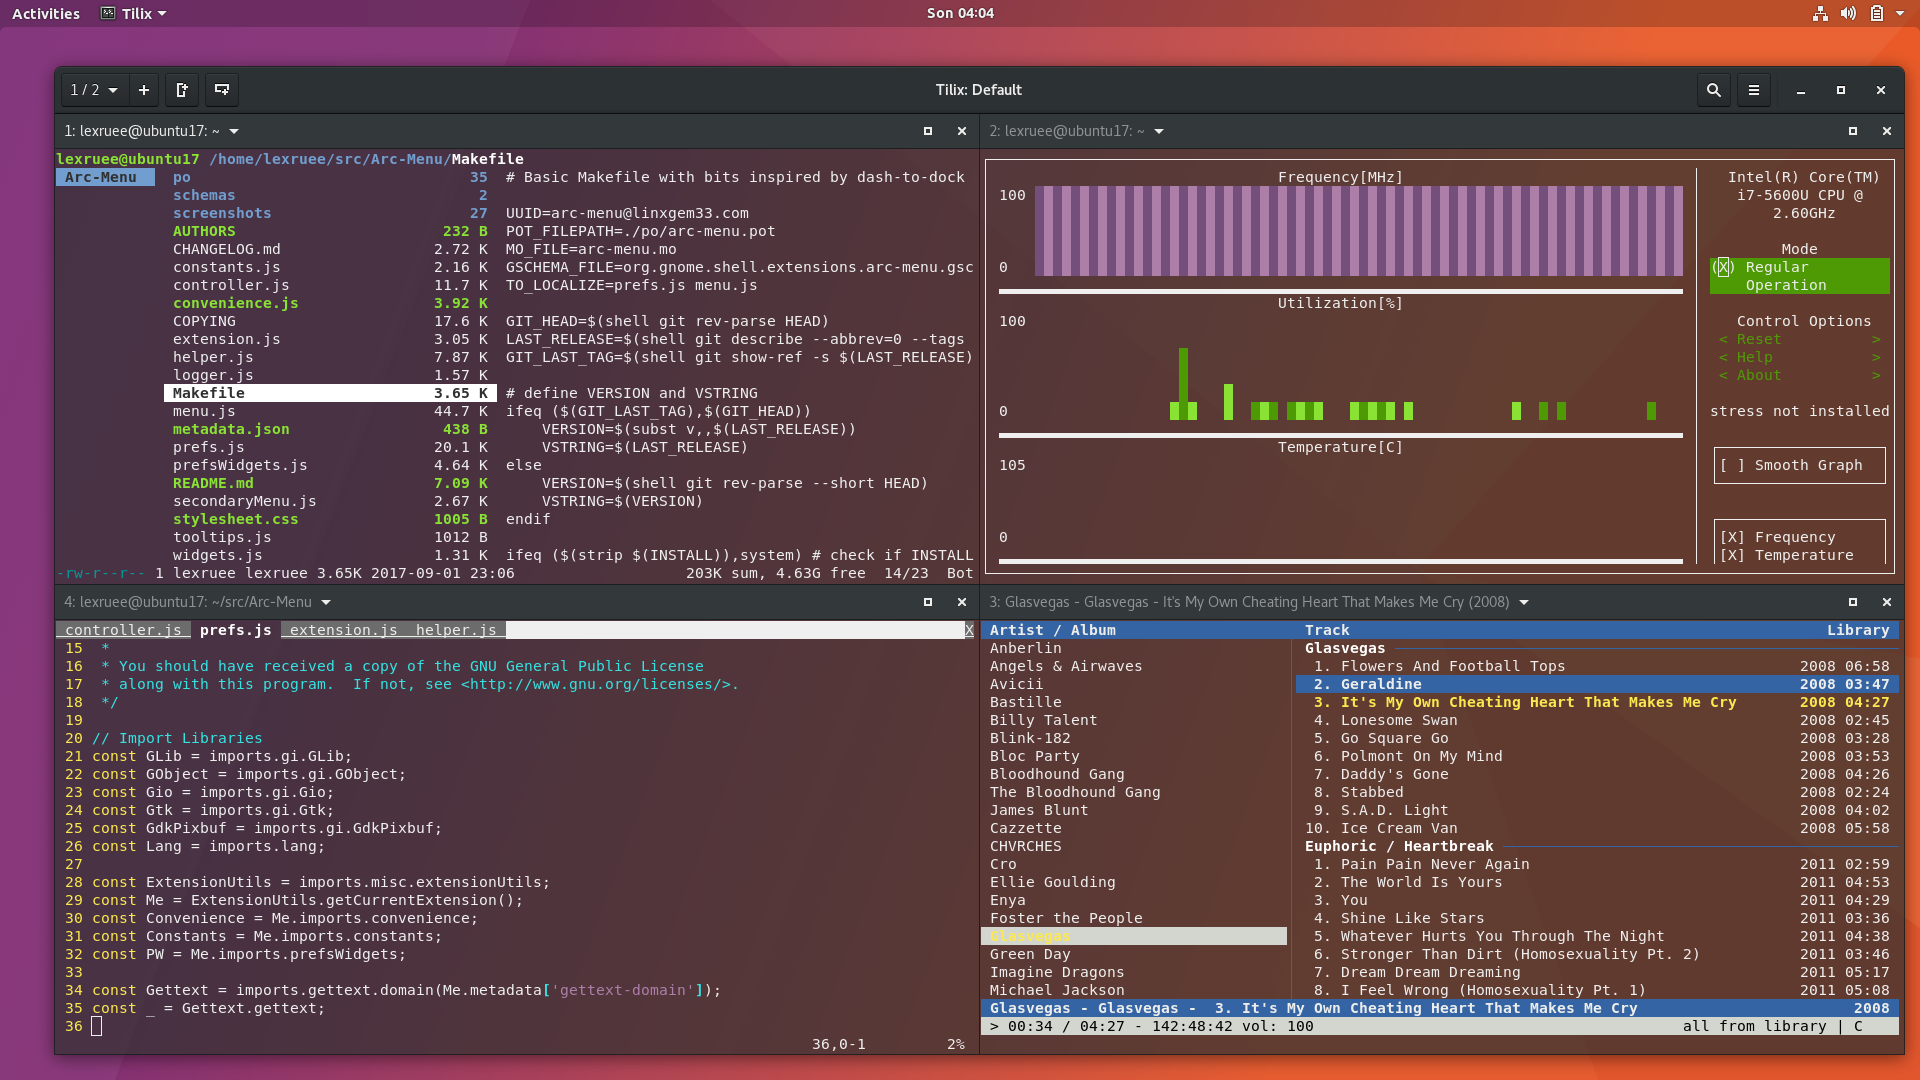Viewport: 1920px width, 1080px height.
Task: Open the Tilix search icon
Action: [1713, 90]
